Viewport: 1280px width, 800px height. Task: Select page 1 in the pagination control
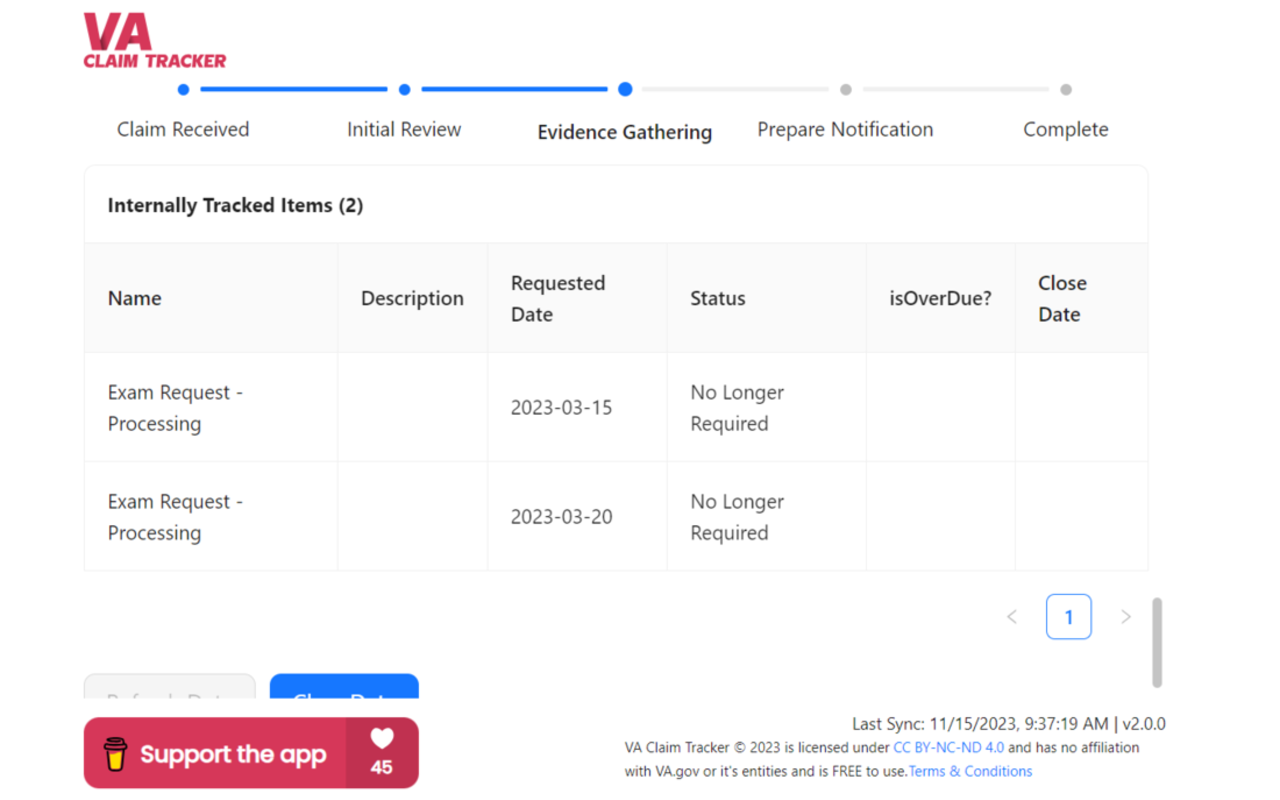1069,616
